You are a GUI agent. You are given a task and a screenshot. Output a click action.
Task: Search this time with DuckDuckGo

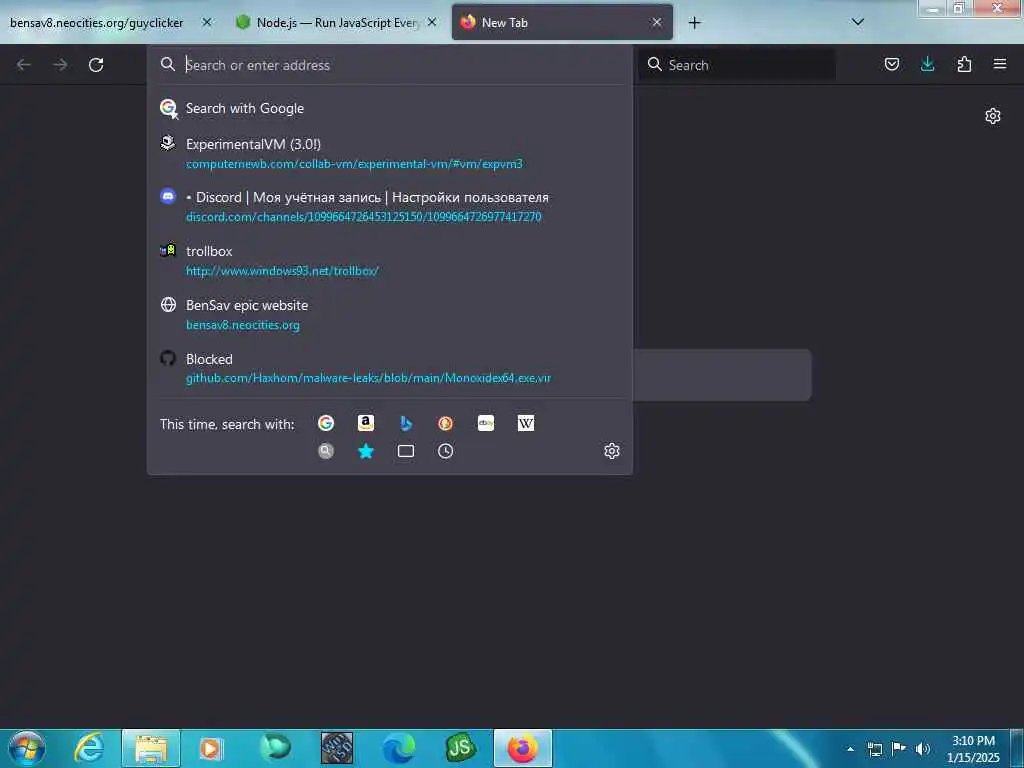(x=445, y=423)
